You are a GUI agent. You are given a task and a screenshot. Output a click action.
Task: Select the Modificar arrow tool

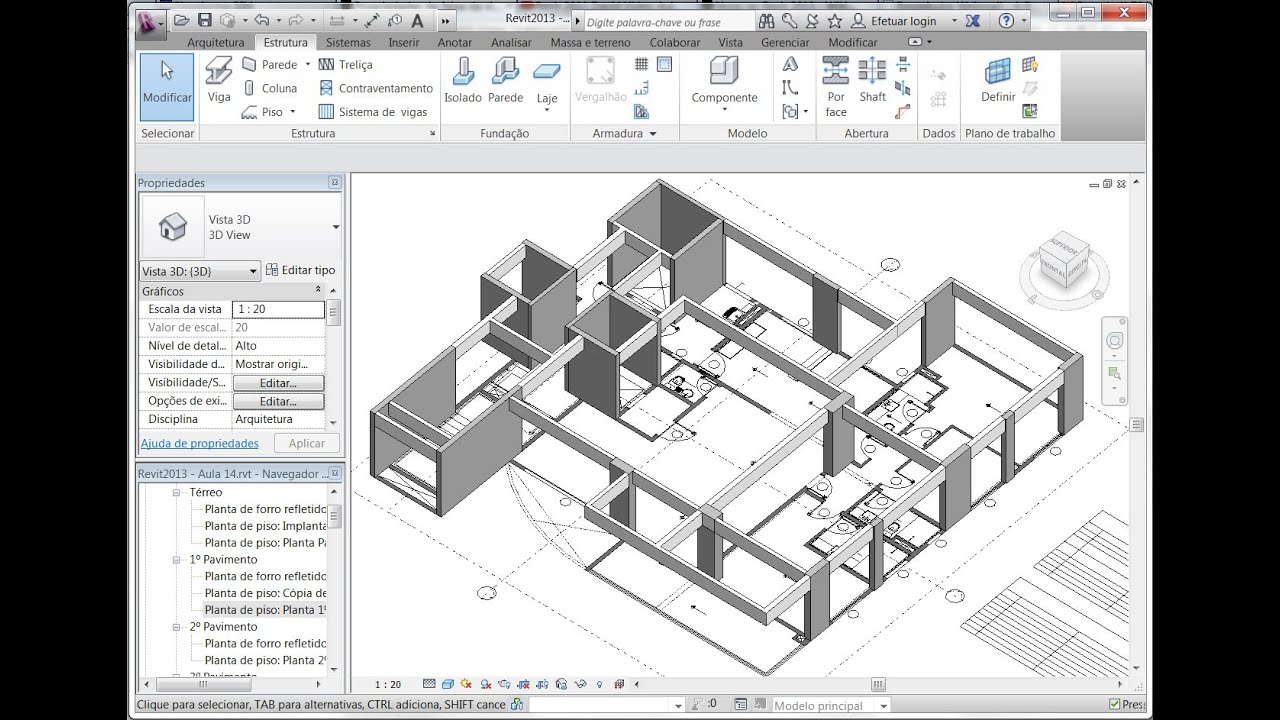click(167, 88)
